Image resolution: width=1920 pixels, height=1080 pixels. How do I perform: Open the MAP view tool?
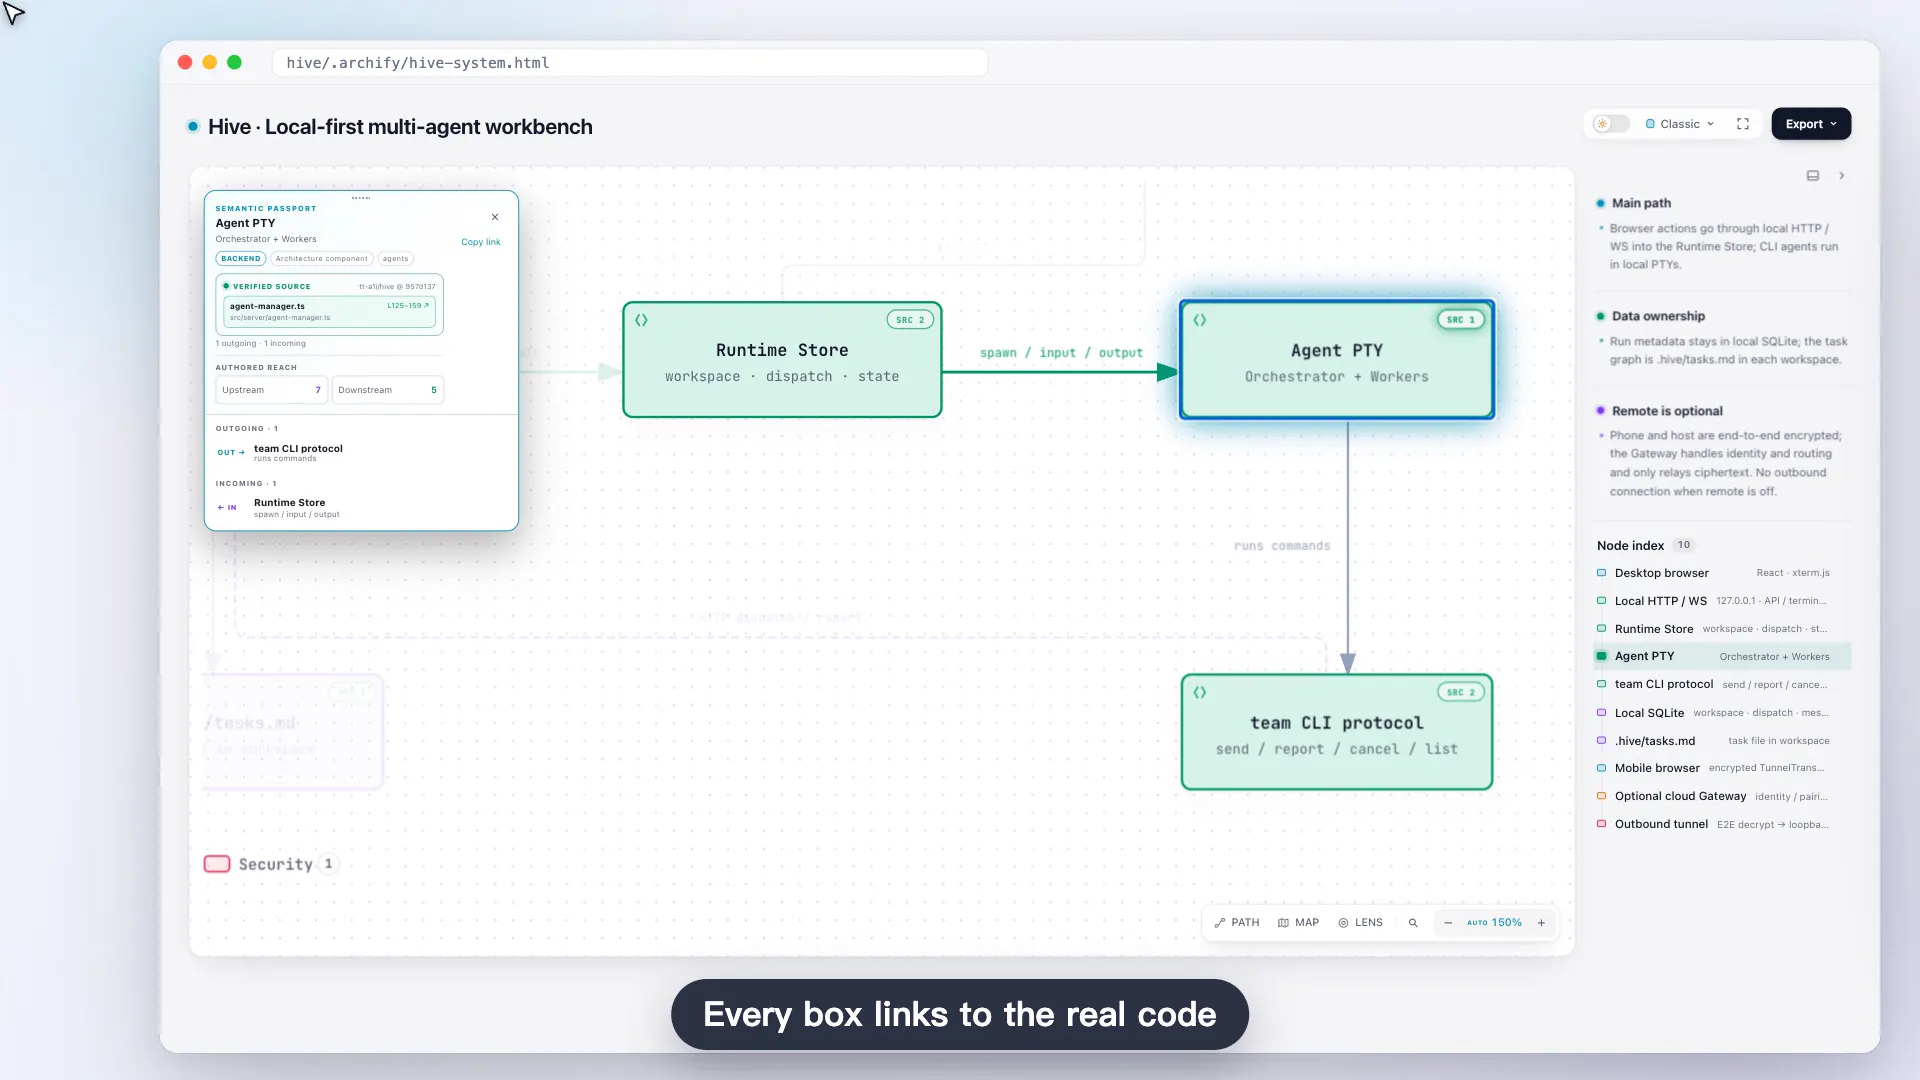coord(1298,923)
